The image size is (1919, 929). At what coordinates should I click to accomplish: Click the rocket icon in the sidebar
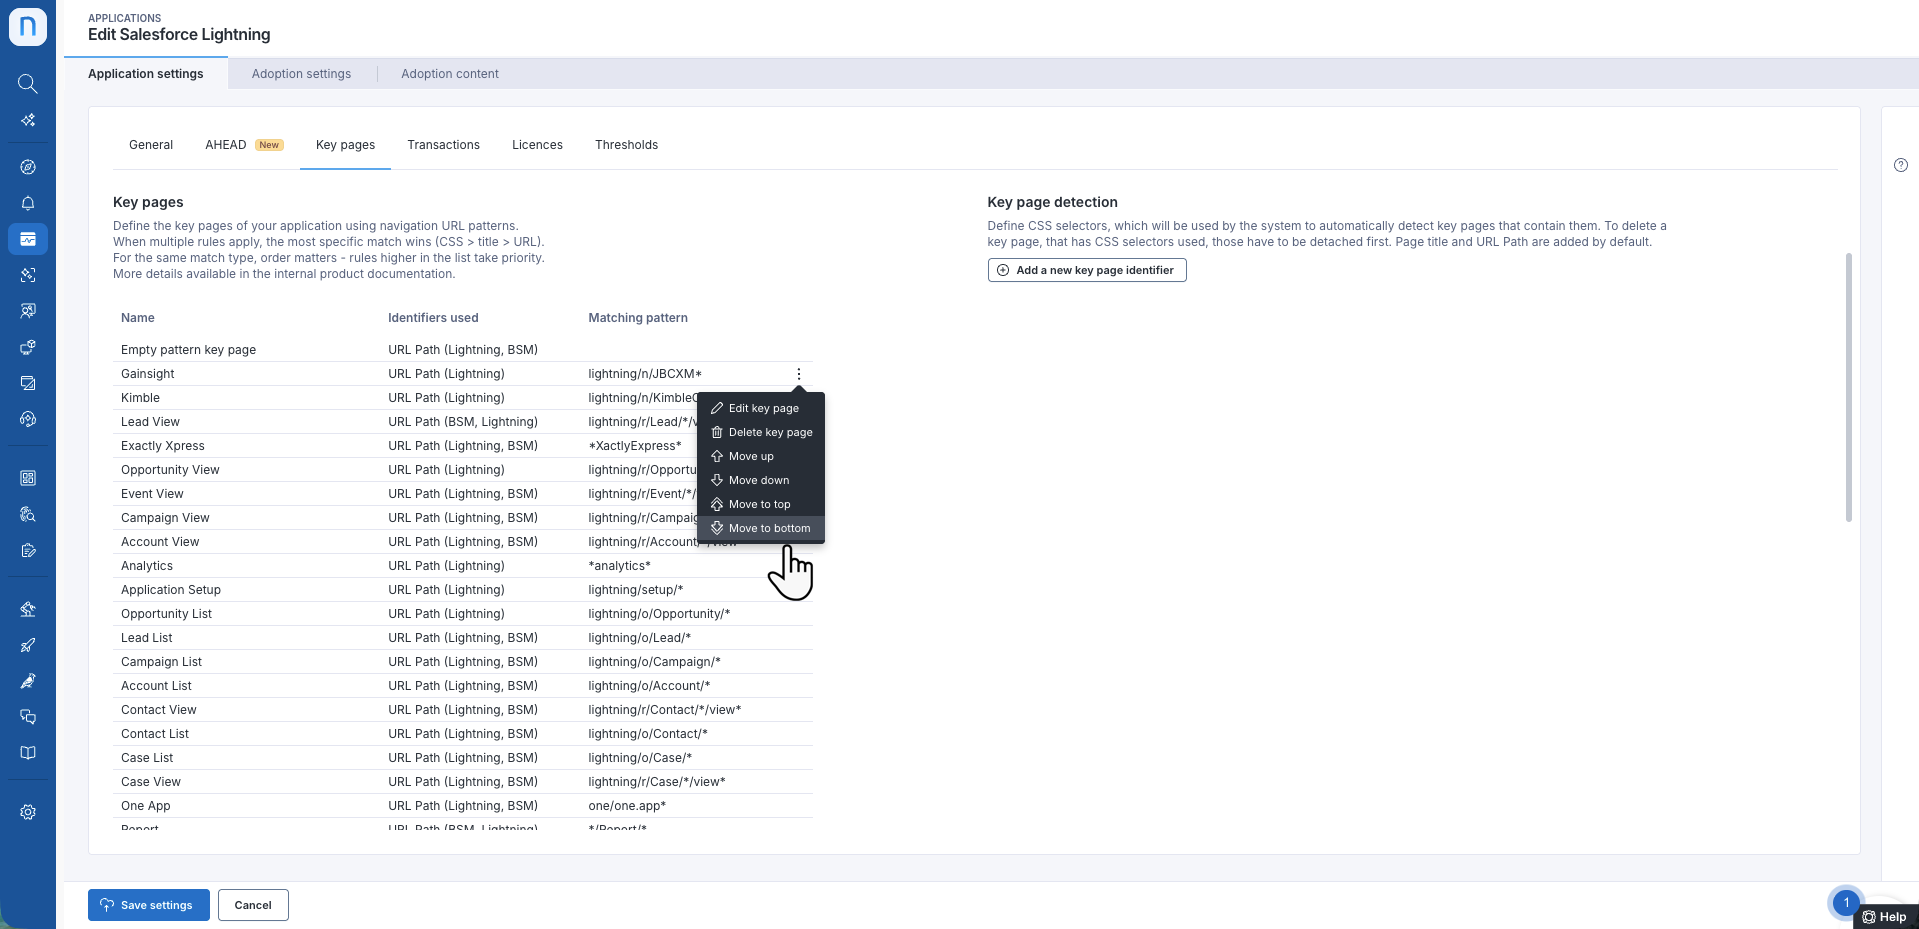(28, 645)
